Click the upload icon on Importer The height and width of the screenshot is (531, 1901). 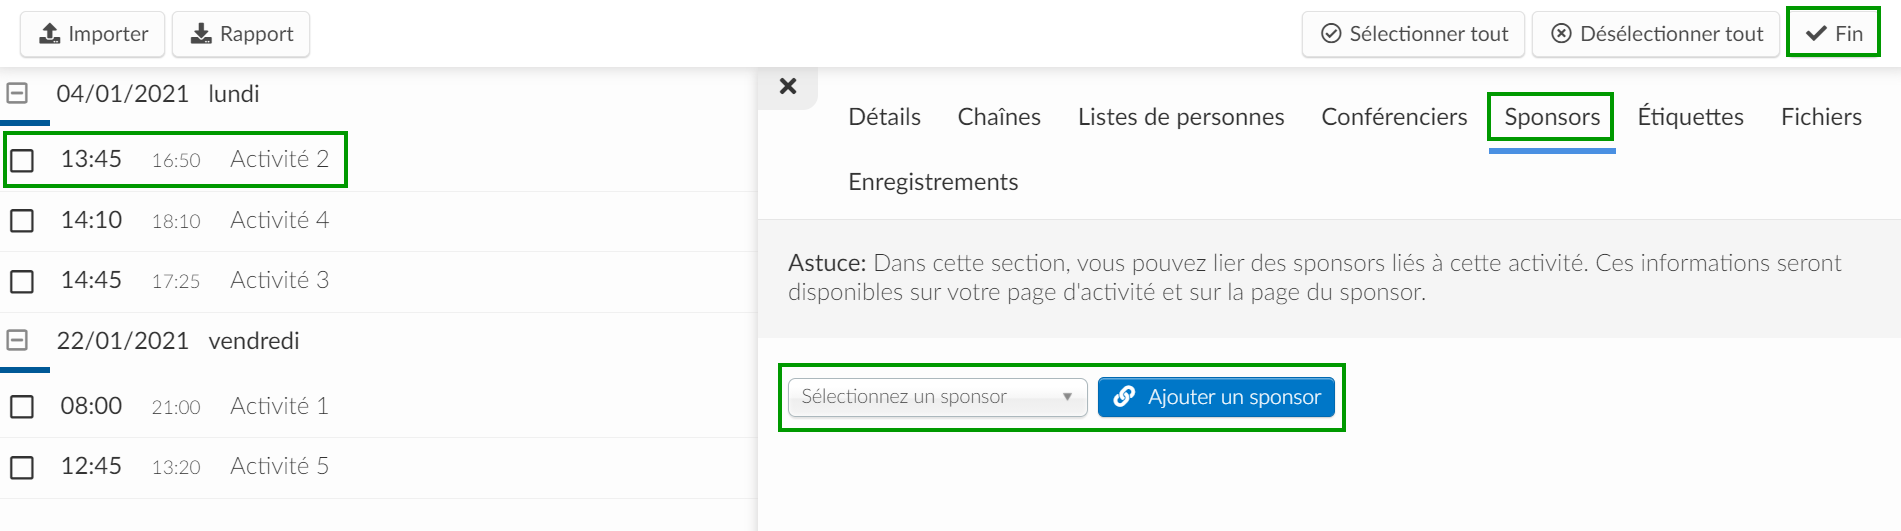click(x=49, y=34)
